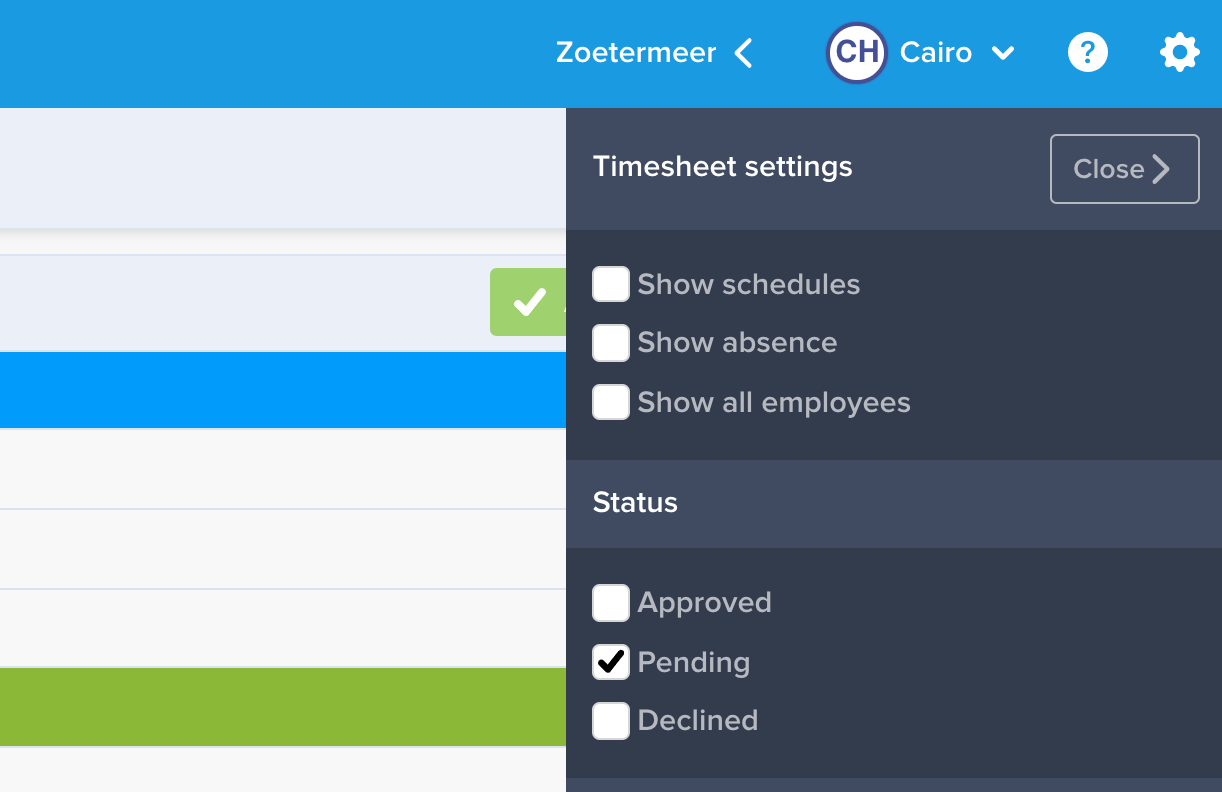Check the Declined status filter
This screenshot has height=792, width=1222.
[x=611, y=721]
